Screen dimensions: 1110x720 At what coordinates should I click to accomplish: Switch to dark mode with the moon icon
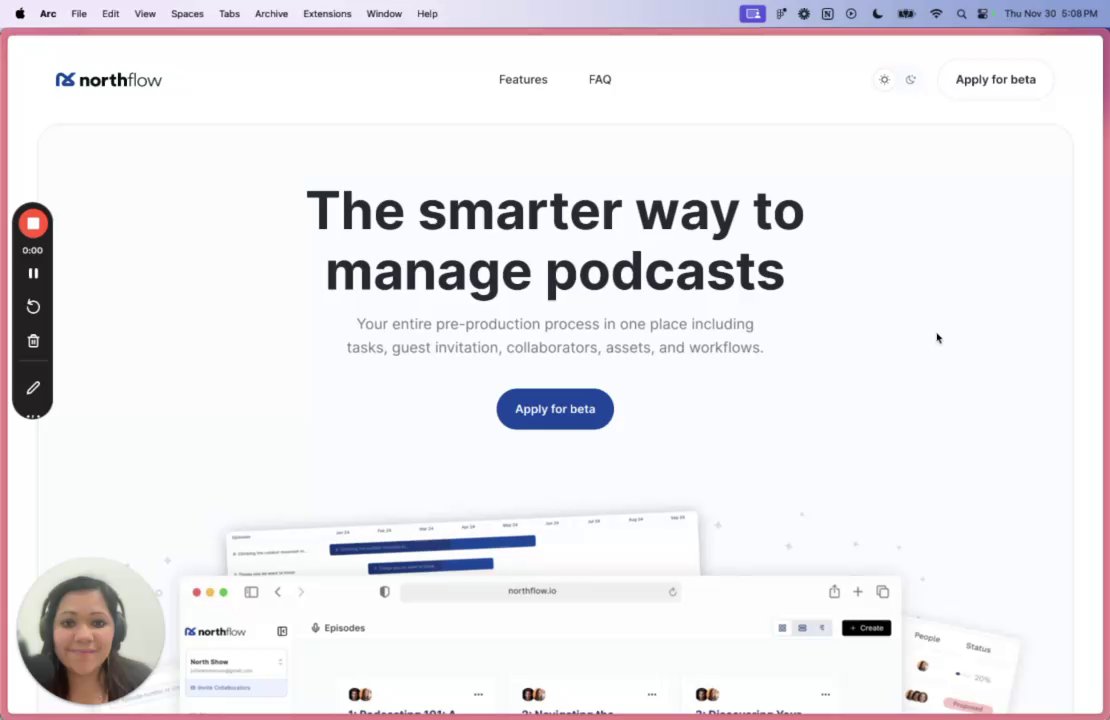910,80
